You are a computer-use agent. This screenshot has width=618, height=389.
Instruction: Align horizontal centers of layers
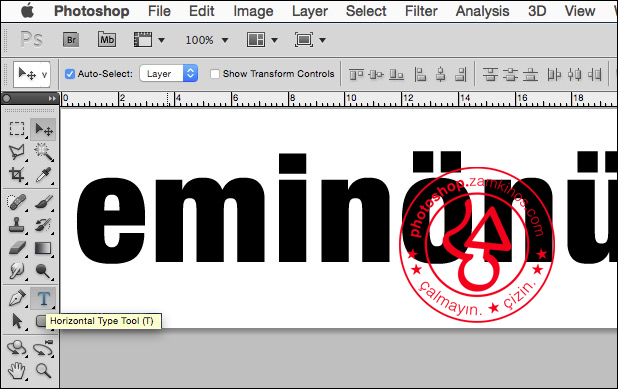441,74
